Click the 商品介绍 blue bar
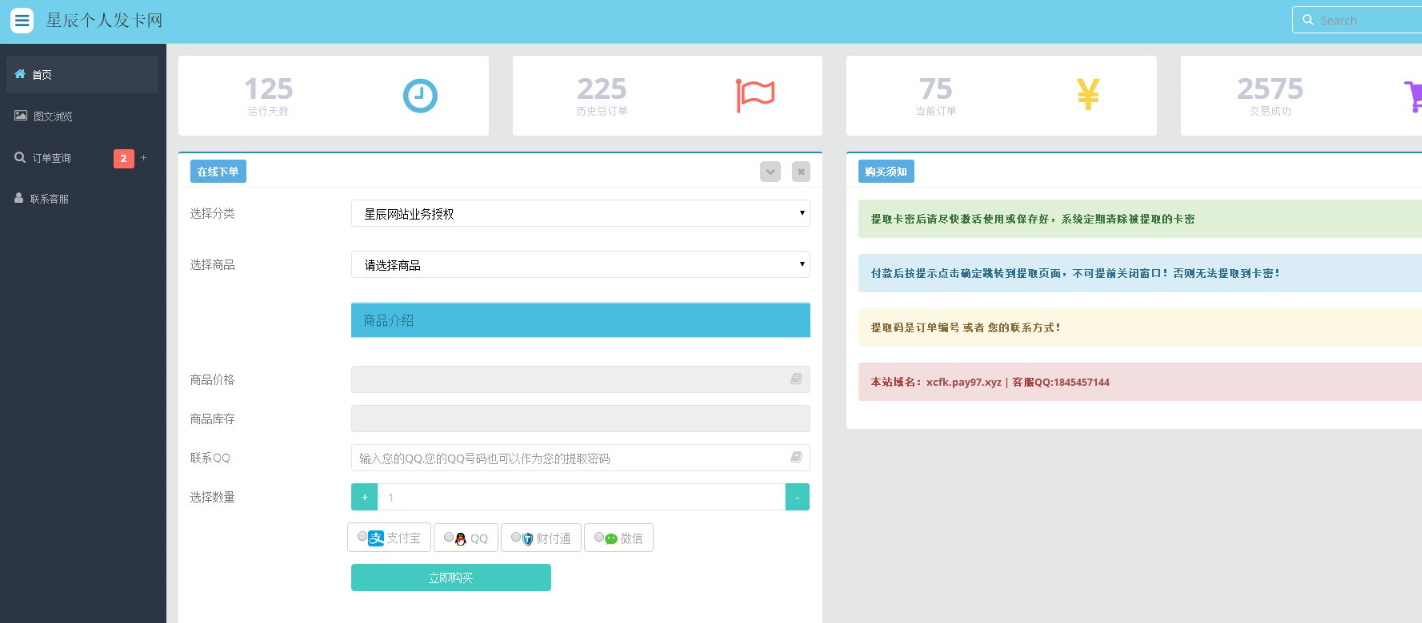The width and height of the screenshot is (1422, 623). point(580,320)
